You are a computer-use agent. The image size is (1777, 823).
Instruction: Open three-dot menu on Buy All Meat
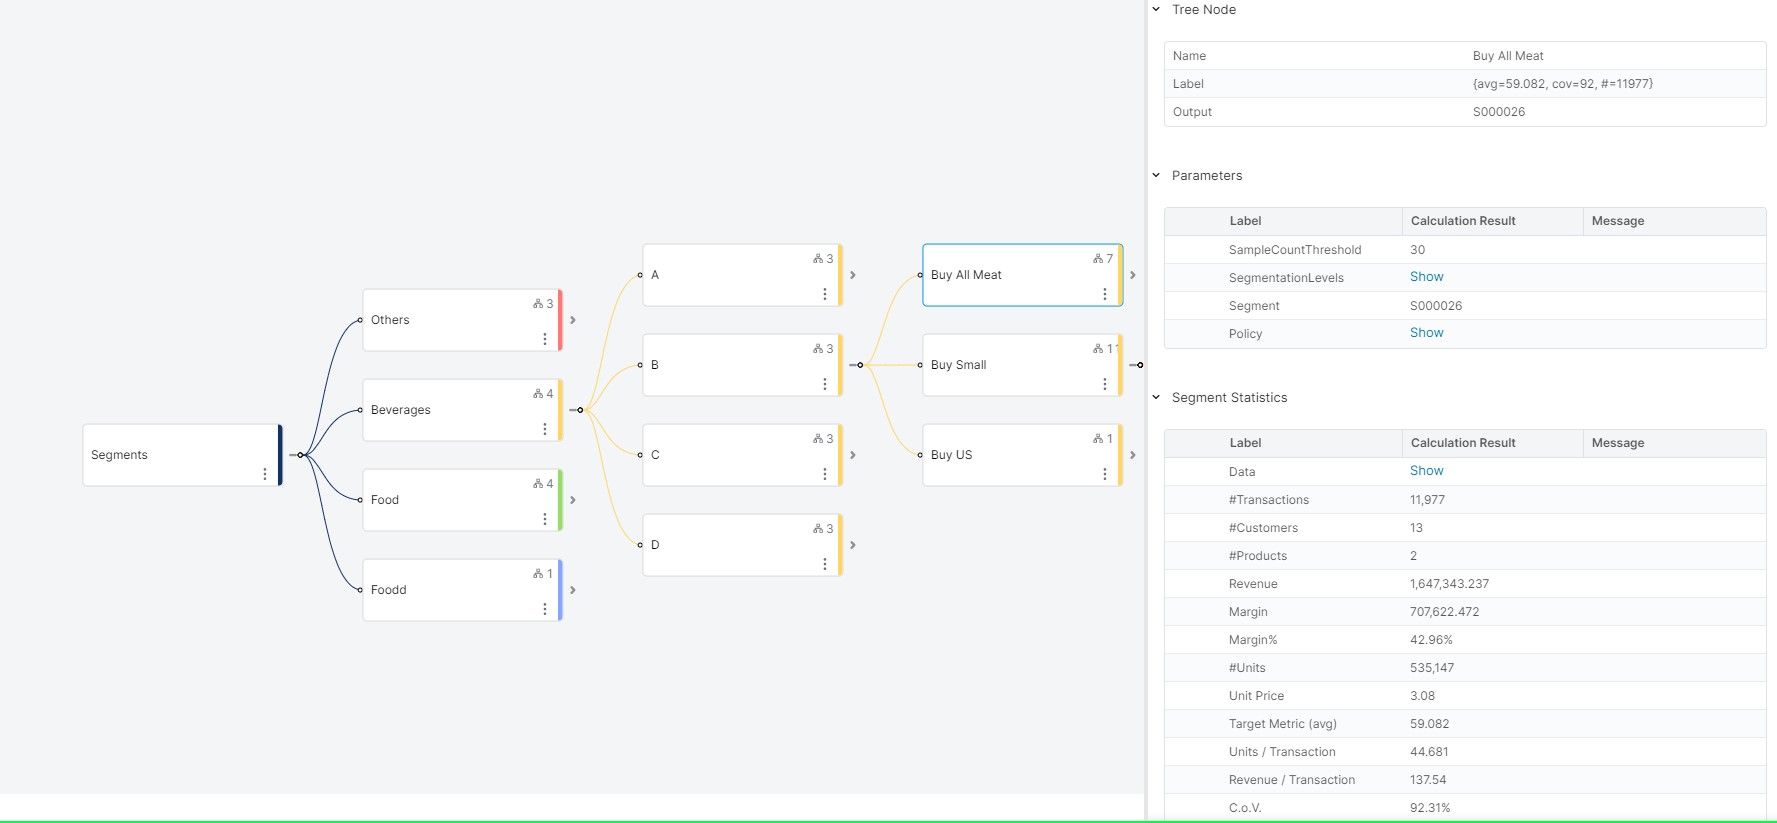tap(1104, 294)
